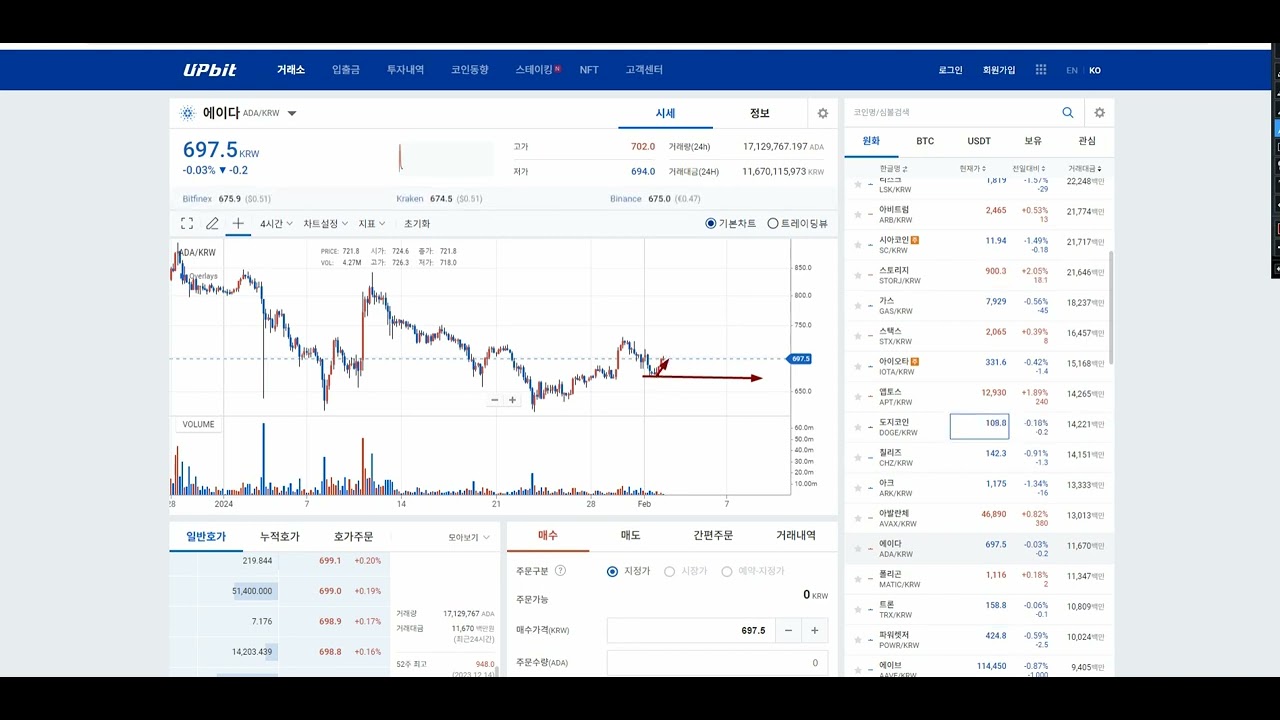
Task: Open 지표 indicators dropdown
Action: click(372, 224)
